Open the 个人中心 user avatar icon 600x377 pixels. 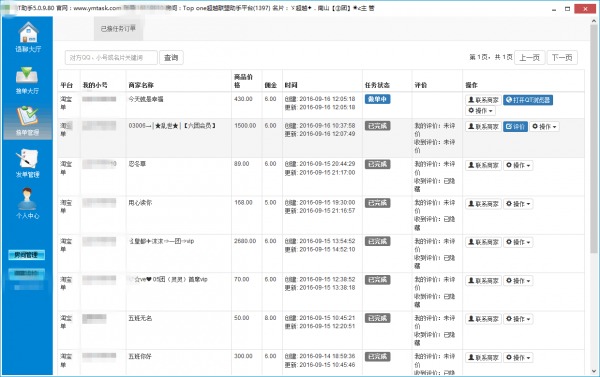point(27,199)
